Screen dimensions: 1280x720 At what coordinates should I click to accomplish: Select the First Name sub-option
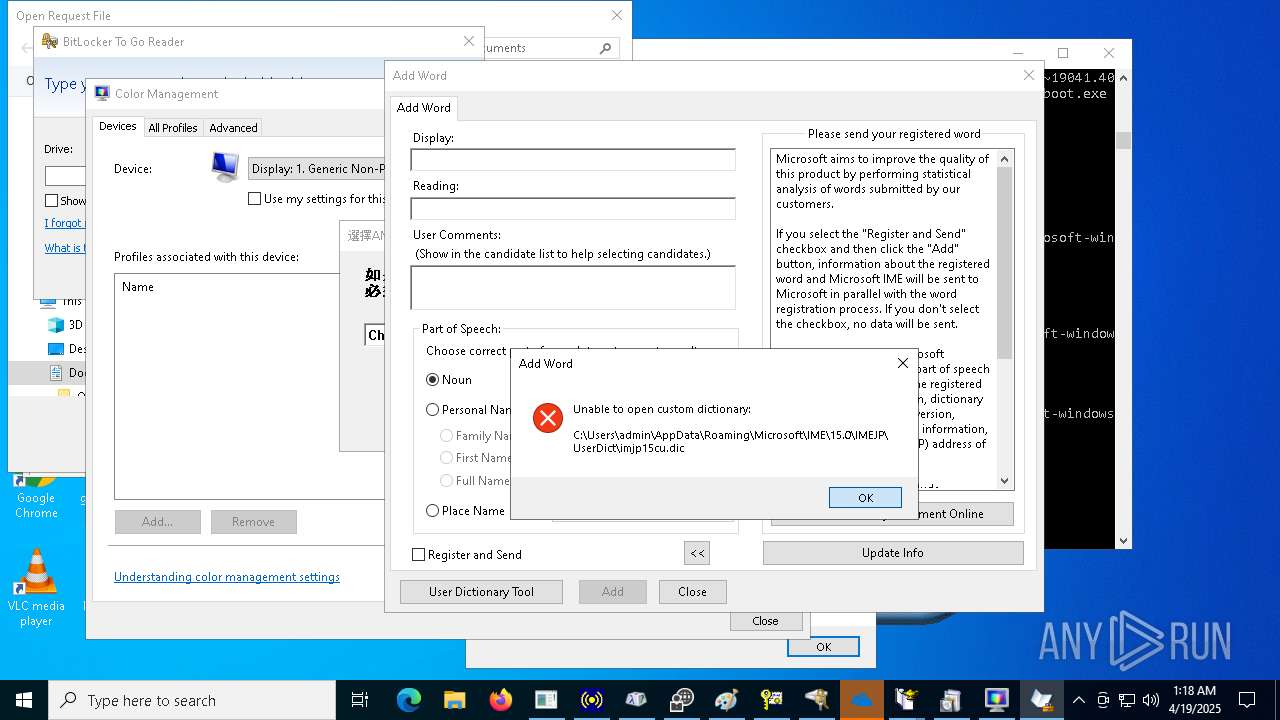tap(446, 458)
